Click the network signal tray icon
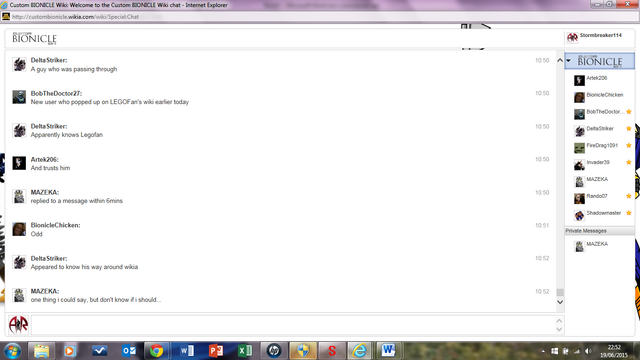The height and width of the screenshot is (360, 640). tap(577, 351)
